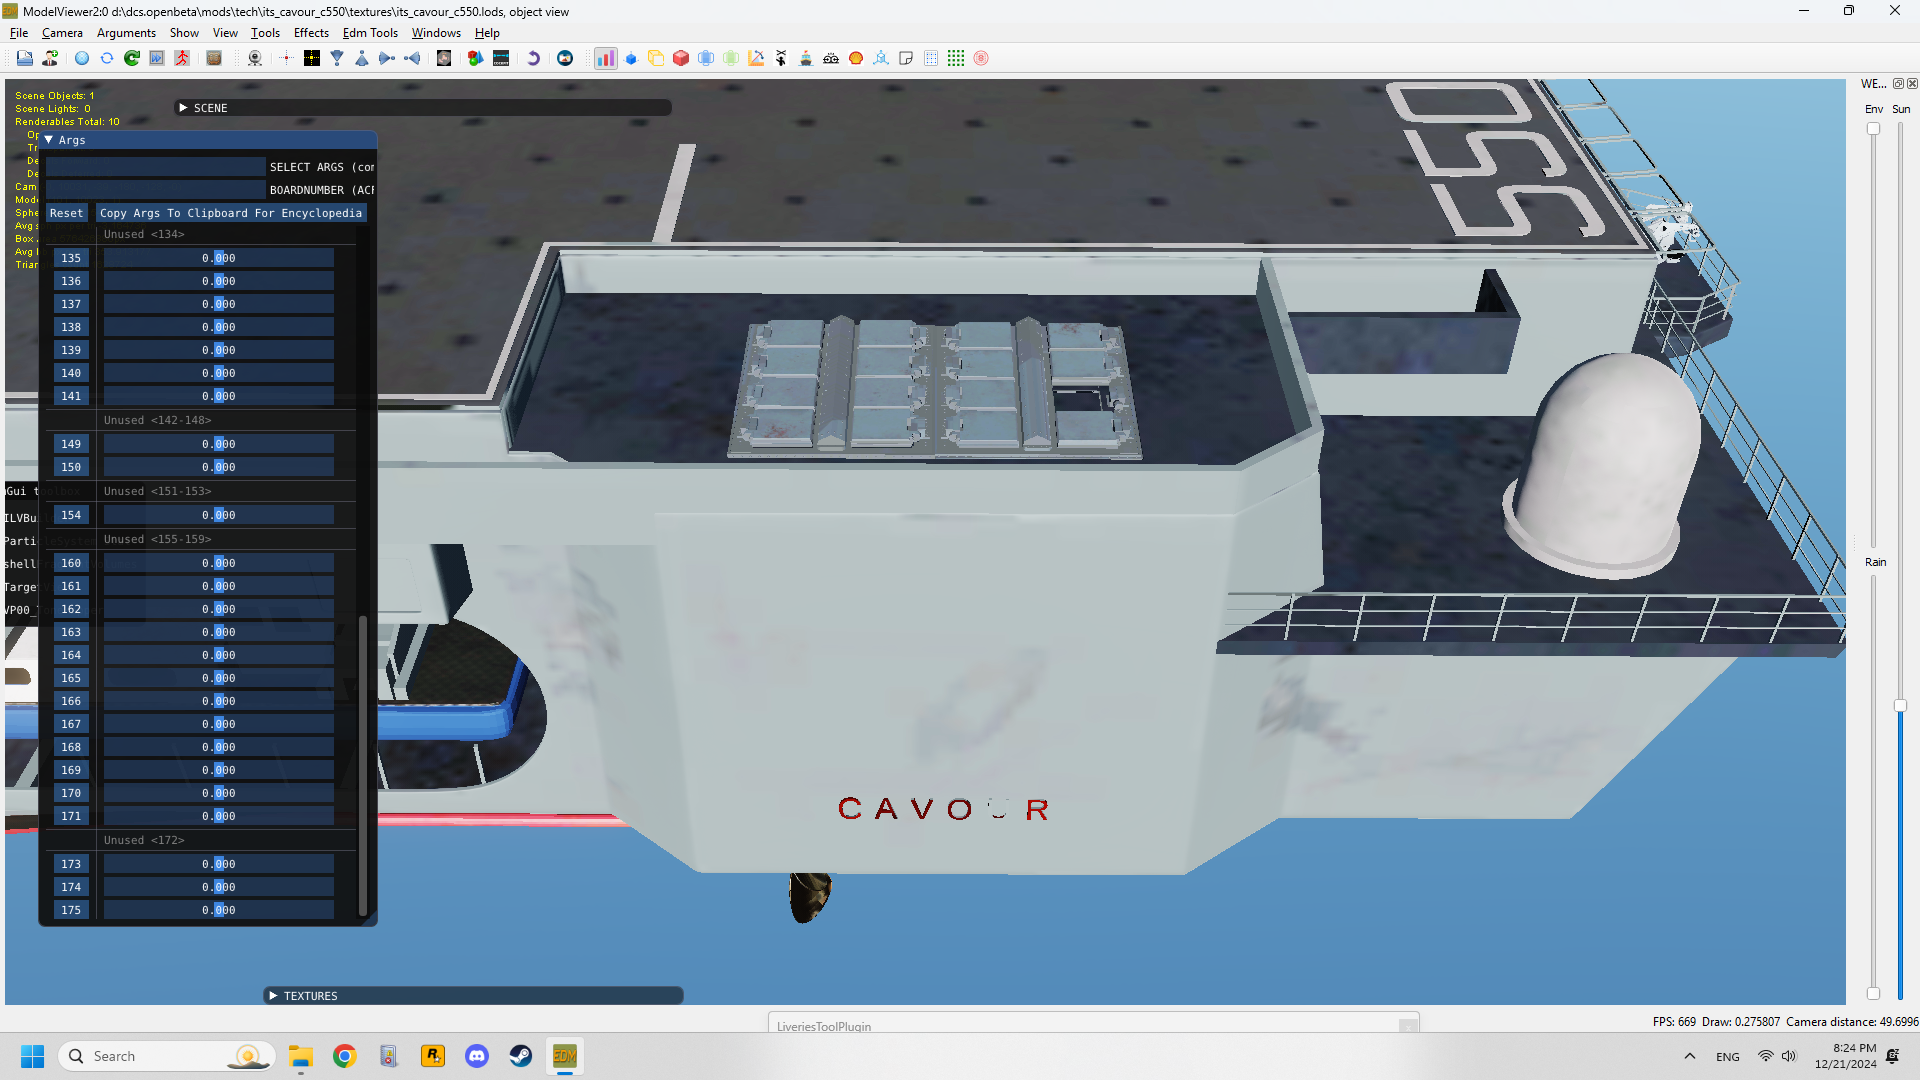The width and height of the screenshot is (1920, 1080).
Task: Click the Rain slider handle
Action: coord(1874,994)
